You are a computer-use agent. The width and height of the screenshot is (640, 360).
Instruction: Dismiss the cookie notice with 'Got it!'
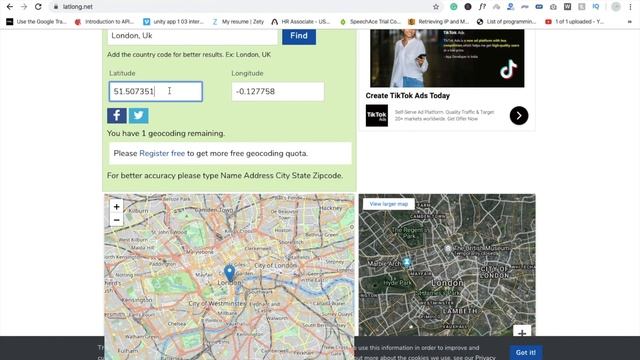[x=526, y=352]
